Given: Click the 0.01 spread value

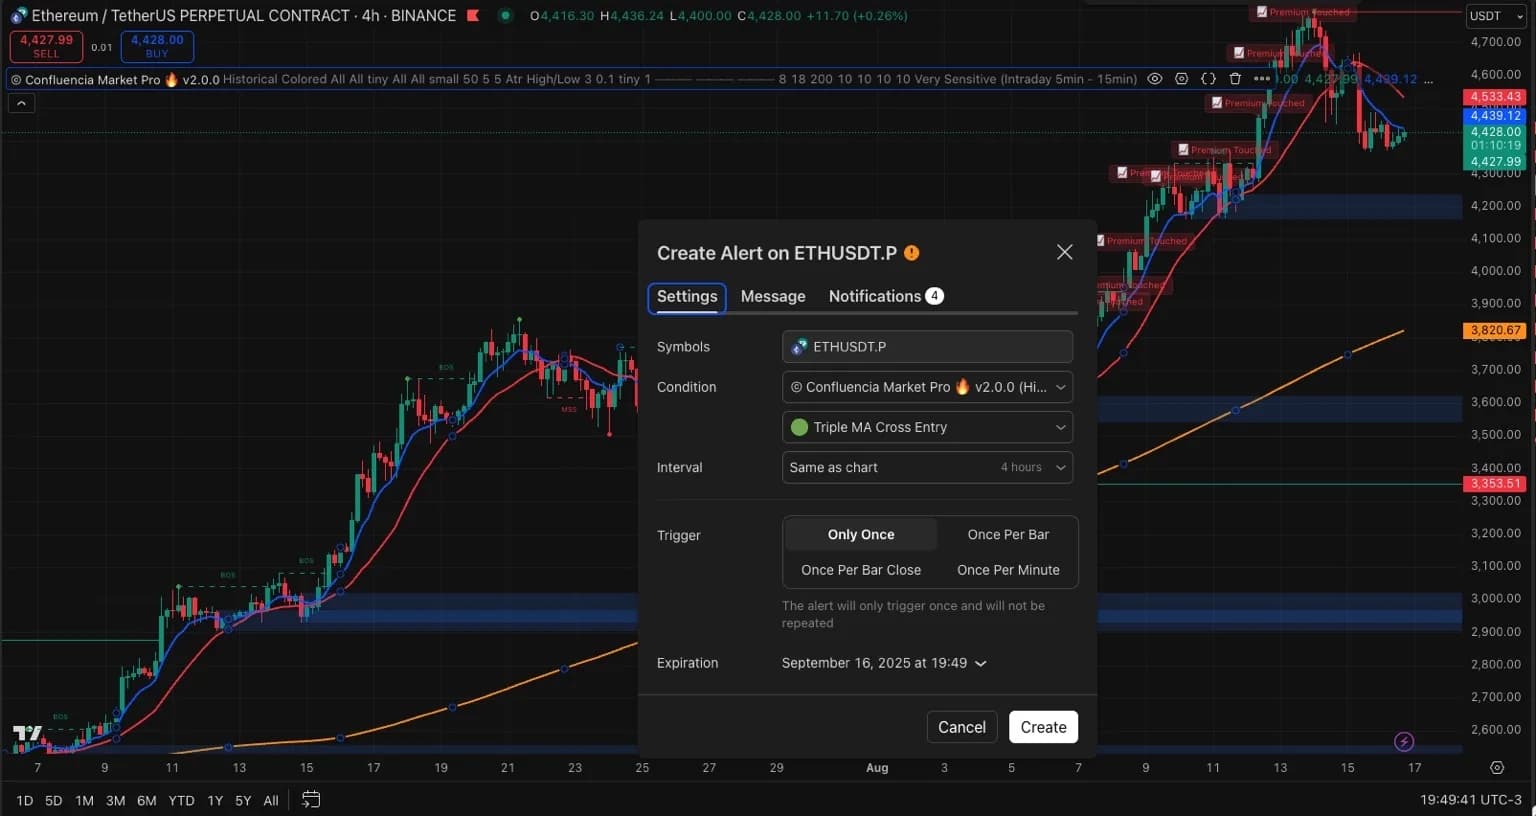Looking at the screenshot, I should pyautogui.click(x=102, y=47).
